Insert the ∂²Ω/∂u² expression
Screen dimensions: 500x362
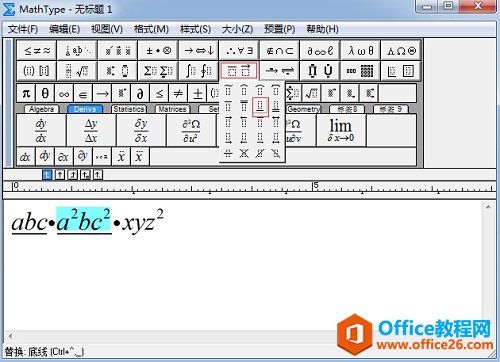coord(191,130)
